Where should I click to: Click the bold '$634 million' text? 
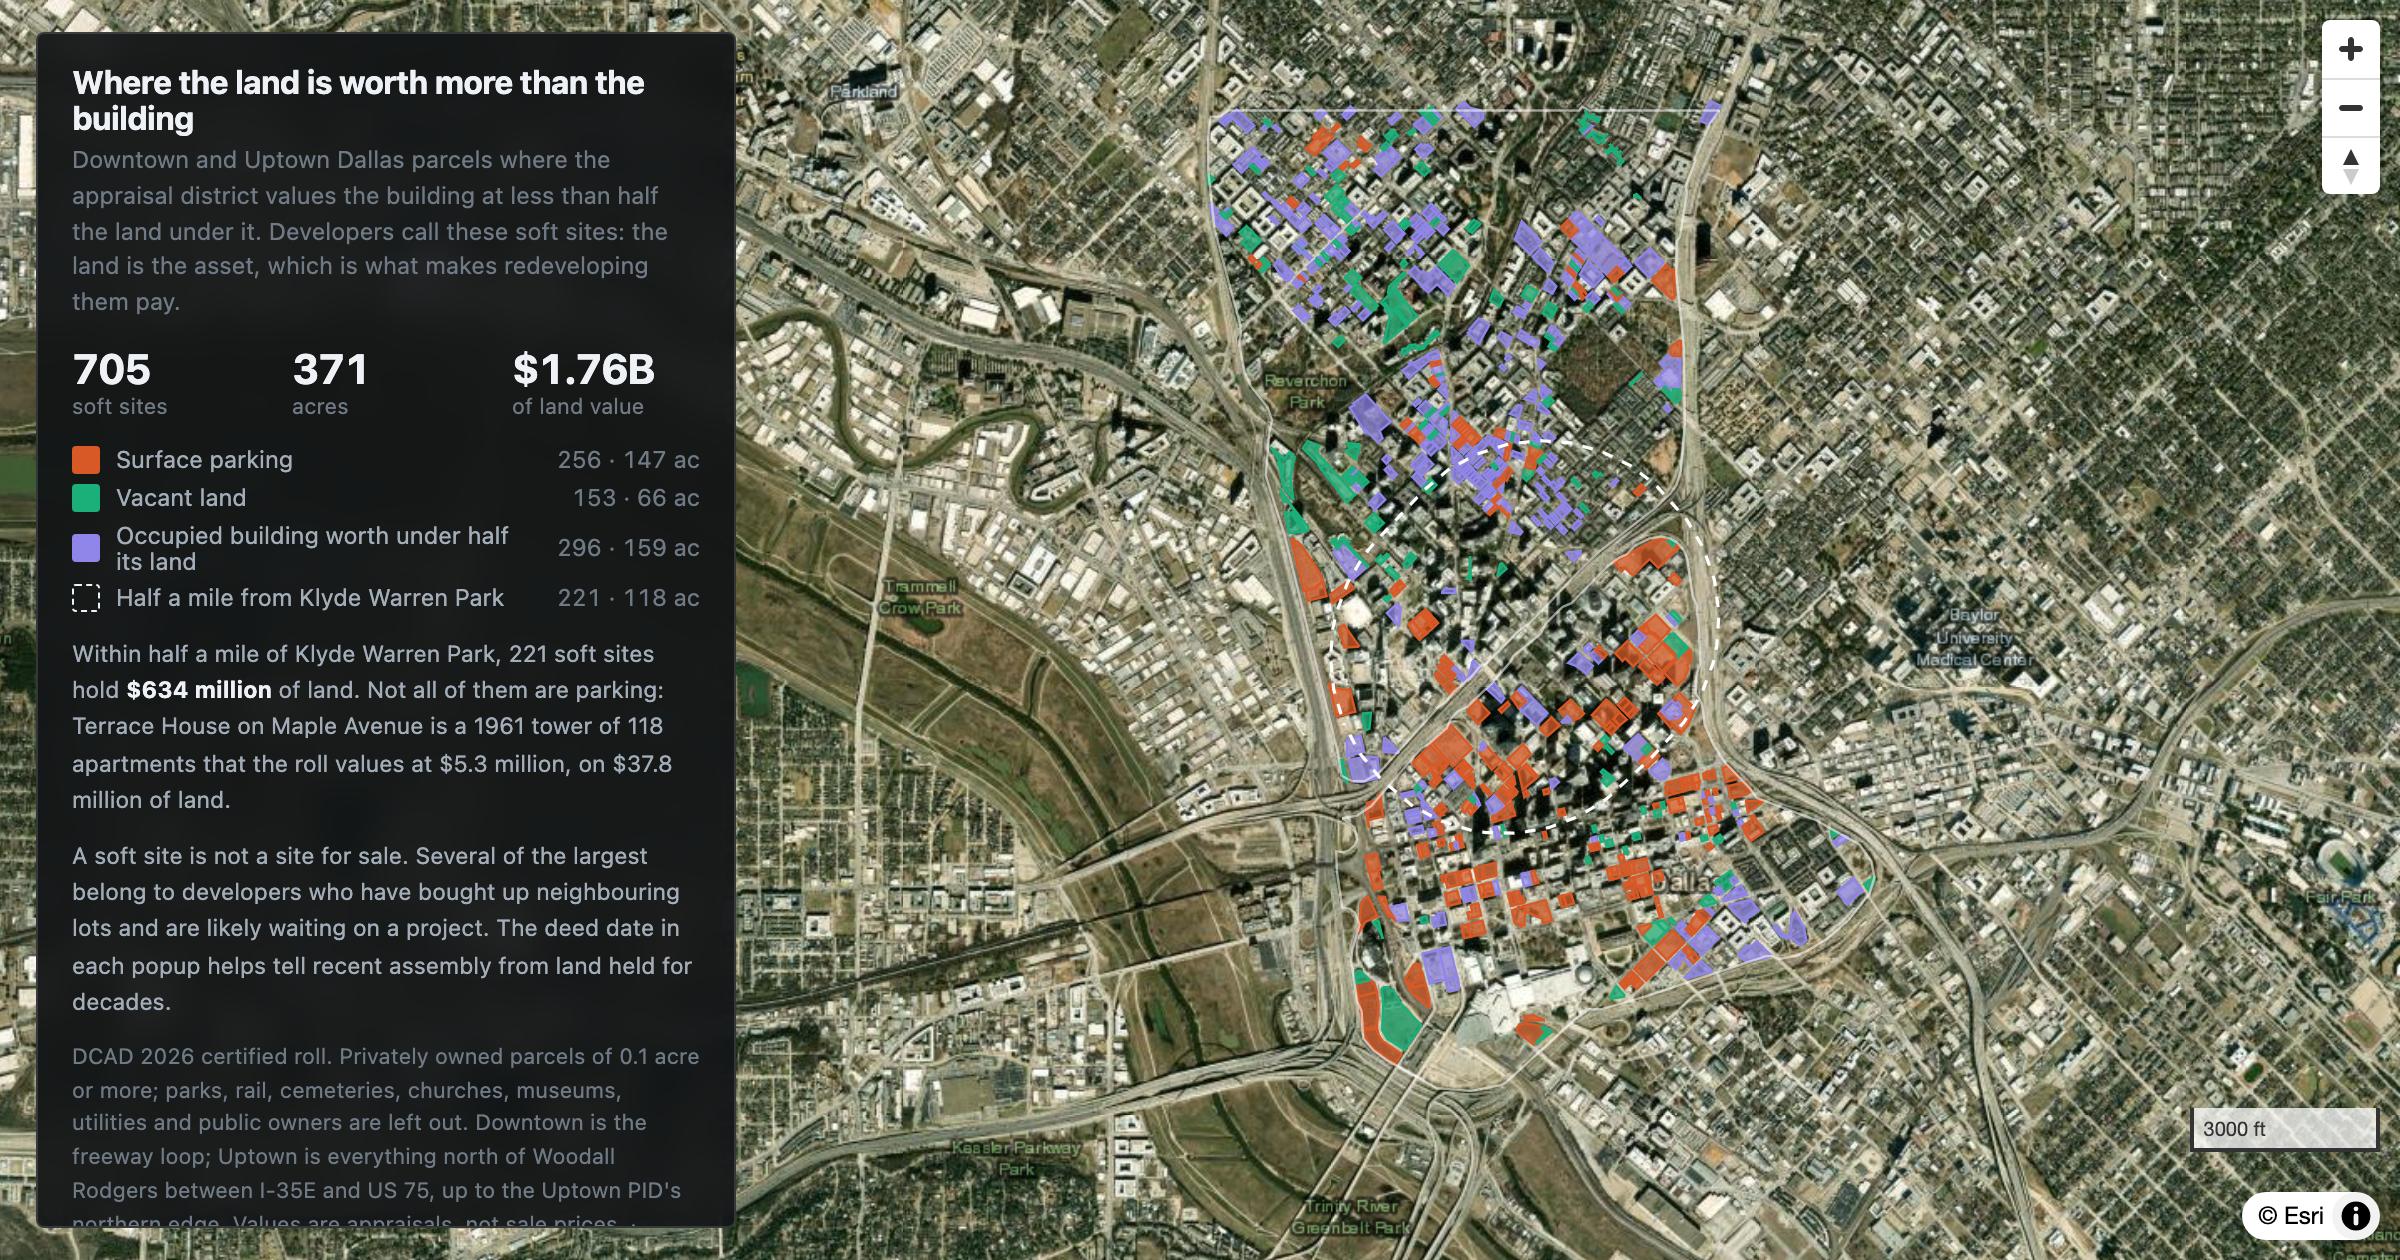pos(199,690)
